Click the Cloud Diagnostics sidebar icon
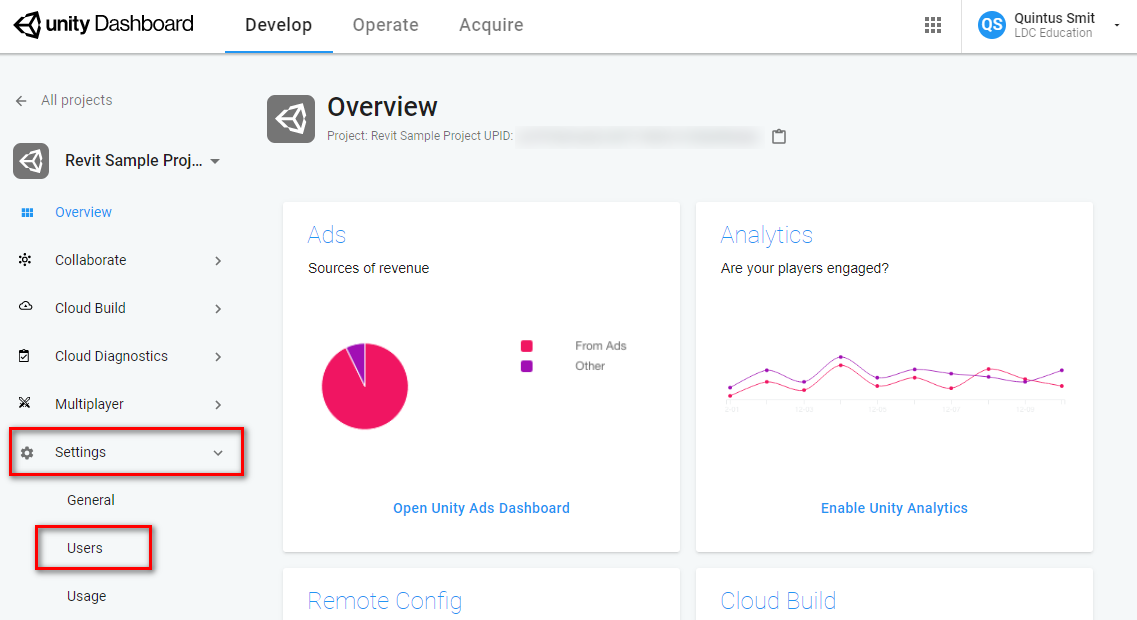The width and height of the screenshot is (1137, 620). click(26, 356)
